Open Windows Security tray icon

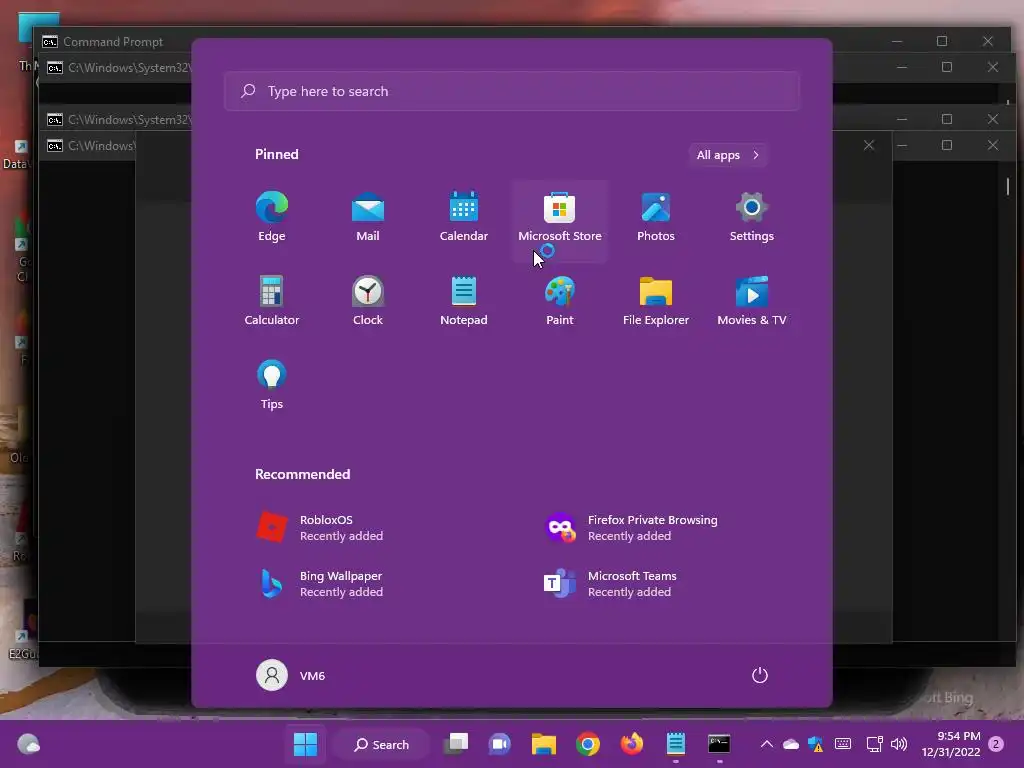(816, 744)
